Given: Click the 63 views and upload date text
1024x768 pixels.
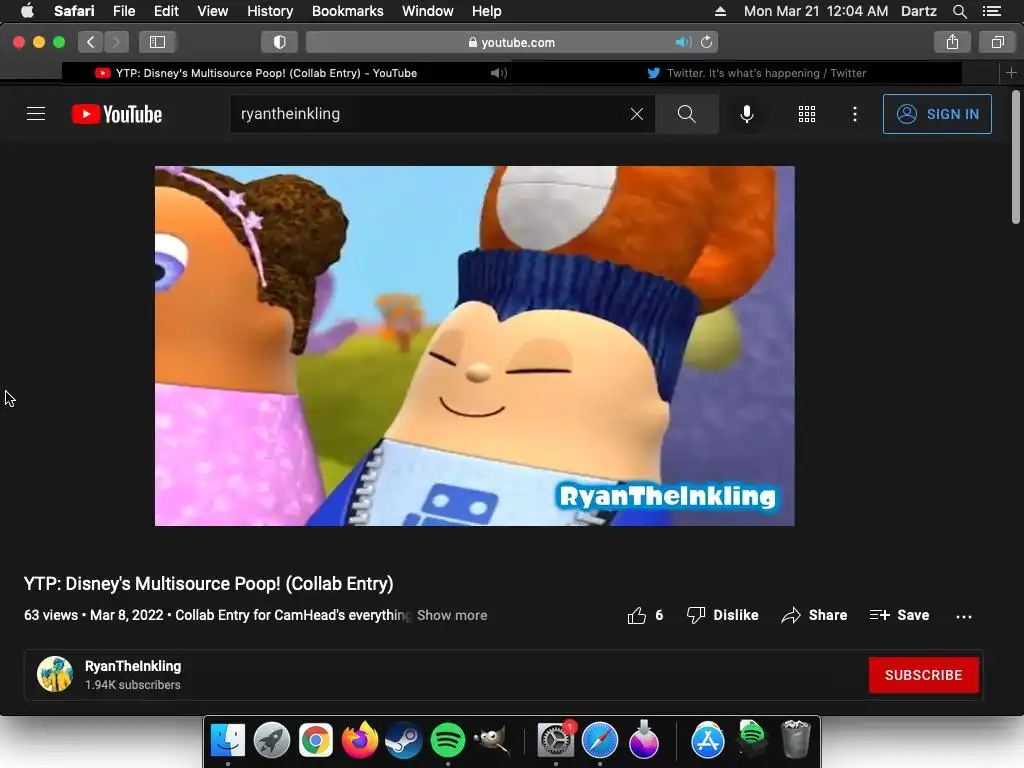Looking at the screenshot, I should click(x=93, y=615).
